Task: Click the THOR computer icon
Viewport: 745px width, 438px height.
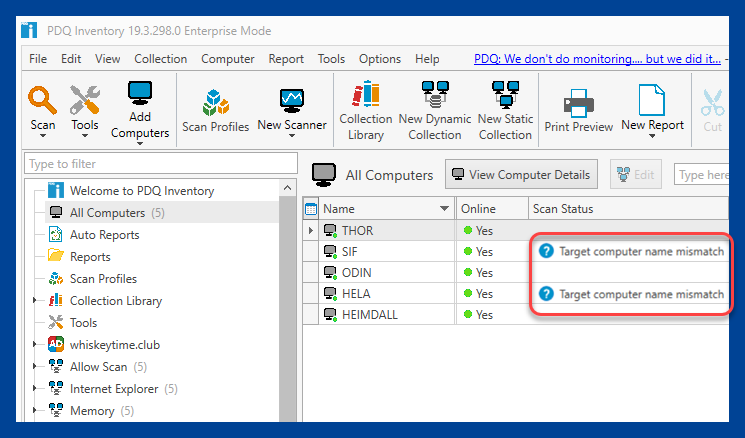Action: (x=330, y=230)
